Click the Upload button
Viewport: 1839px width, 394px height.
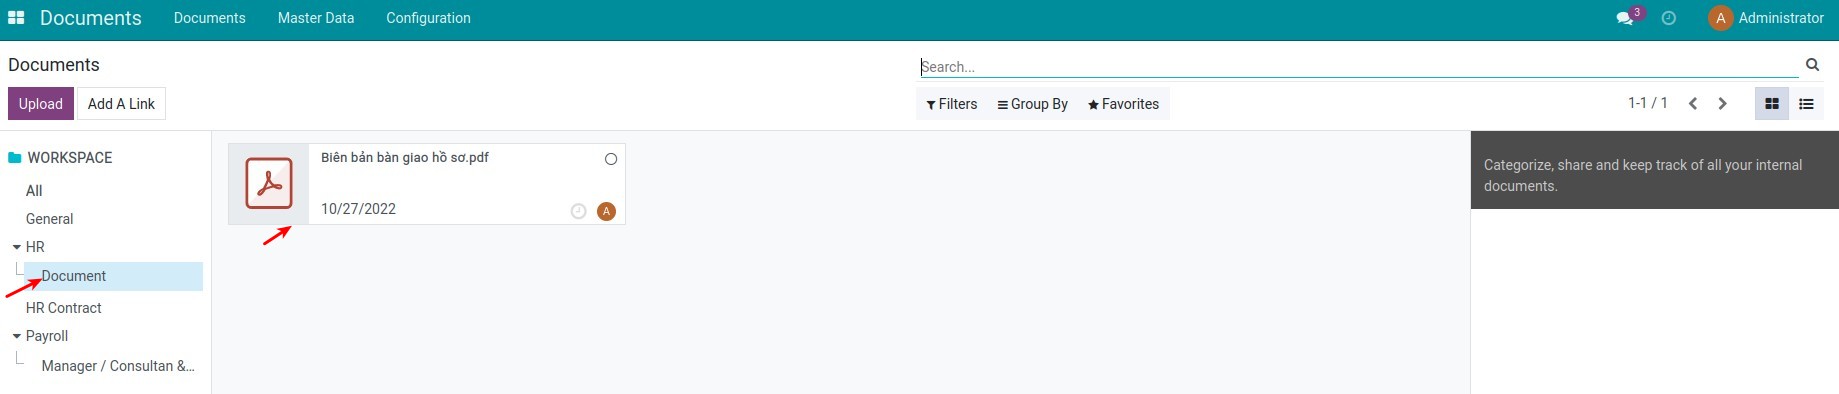41,104
